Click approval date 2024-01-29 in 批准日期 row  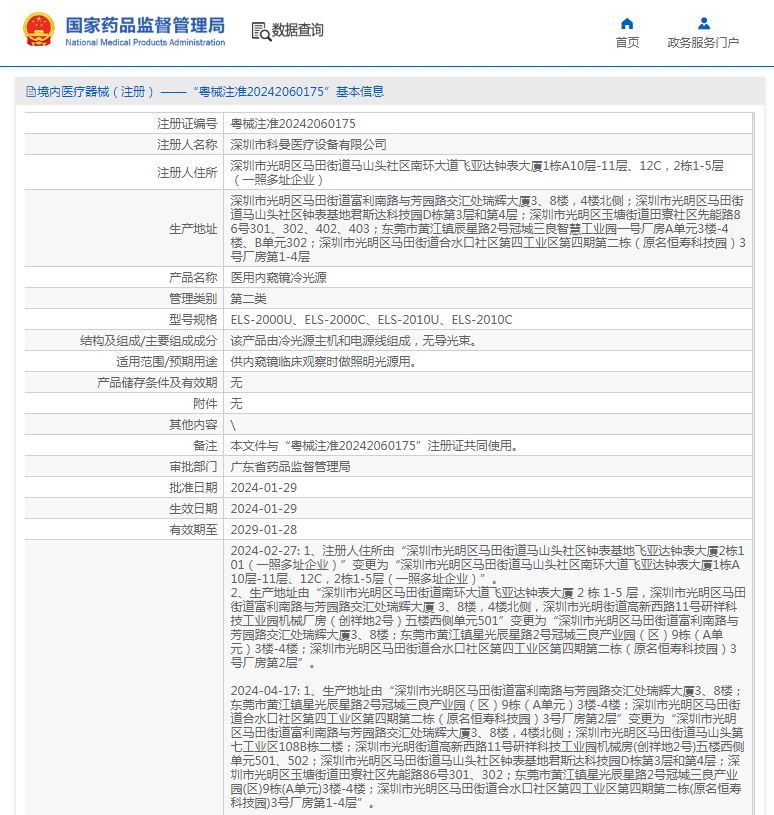coord(264,488)
